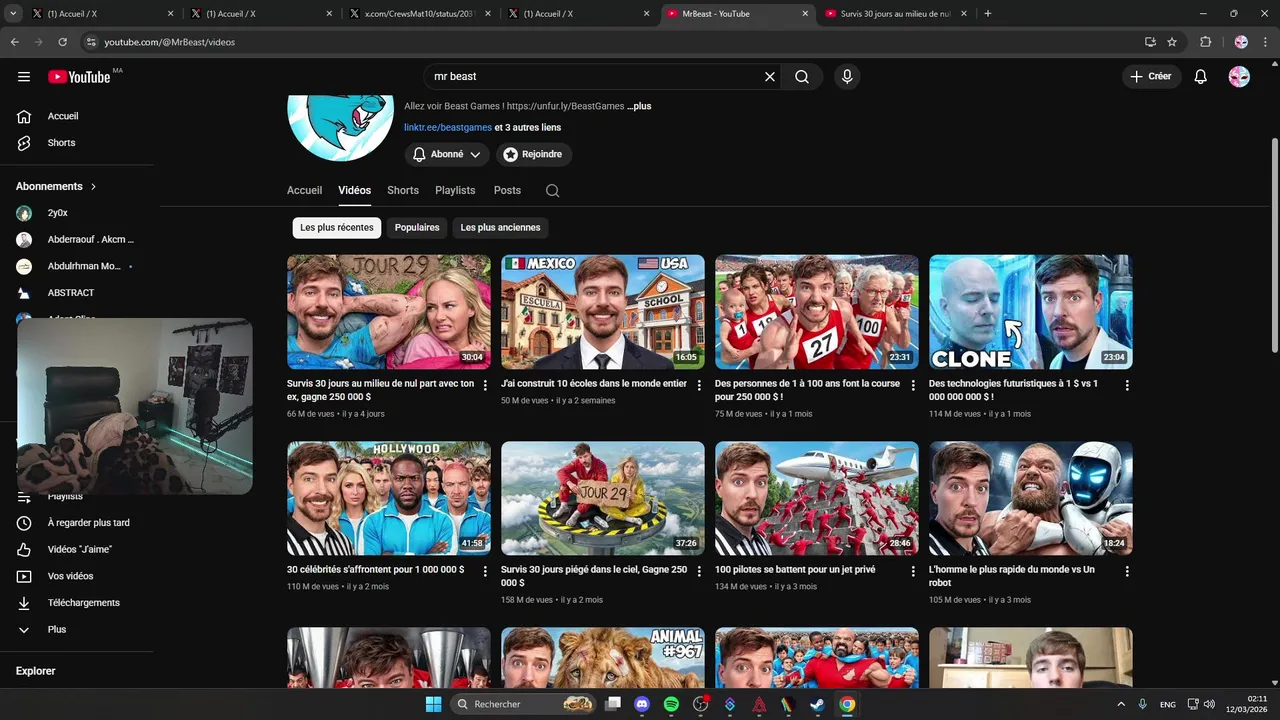Switch to the Playlists channel tab
The width and height of the screenshot is (1280, 720).
(x=455, y=190)
